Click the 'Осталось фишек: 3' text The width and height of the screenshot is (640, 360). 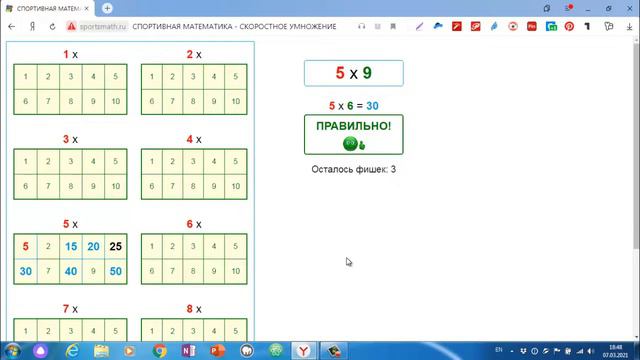point(353,169)
